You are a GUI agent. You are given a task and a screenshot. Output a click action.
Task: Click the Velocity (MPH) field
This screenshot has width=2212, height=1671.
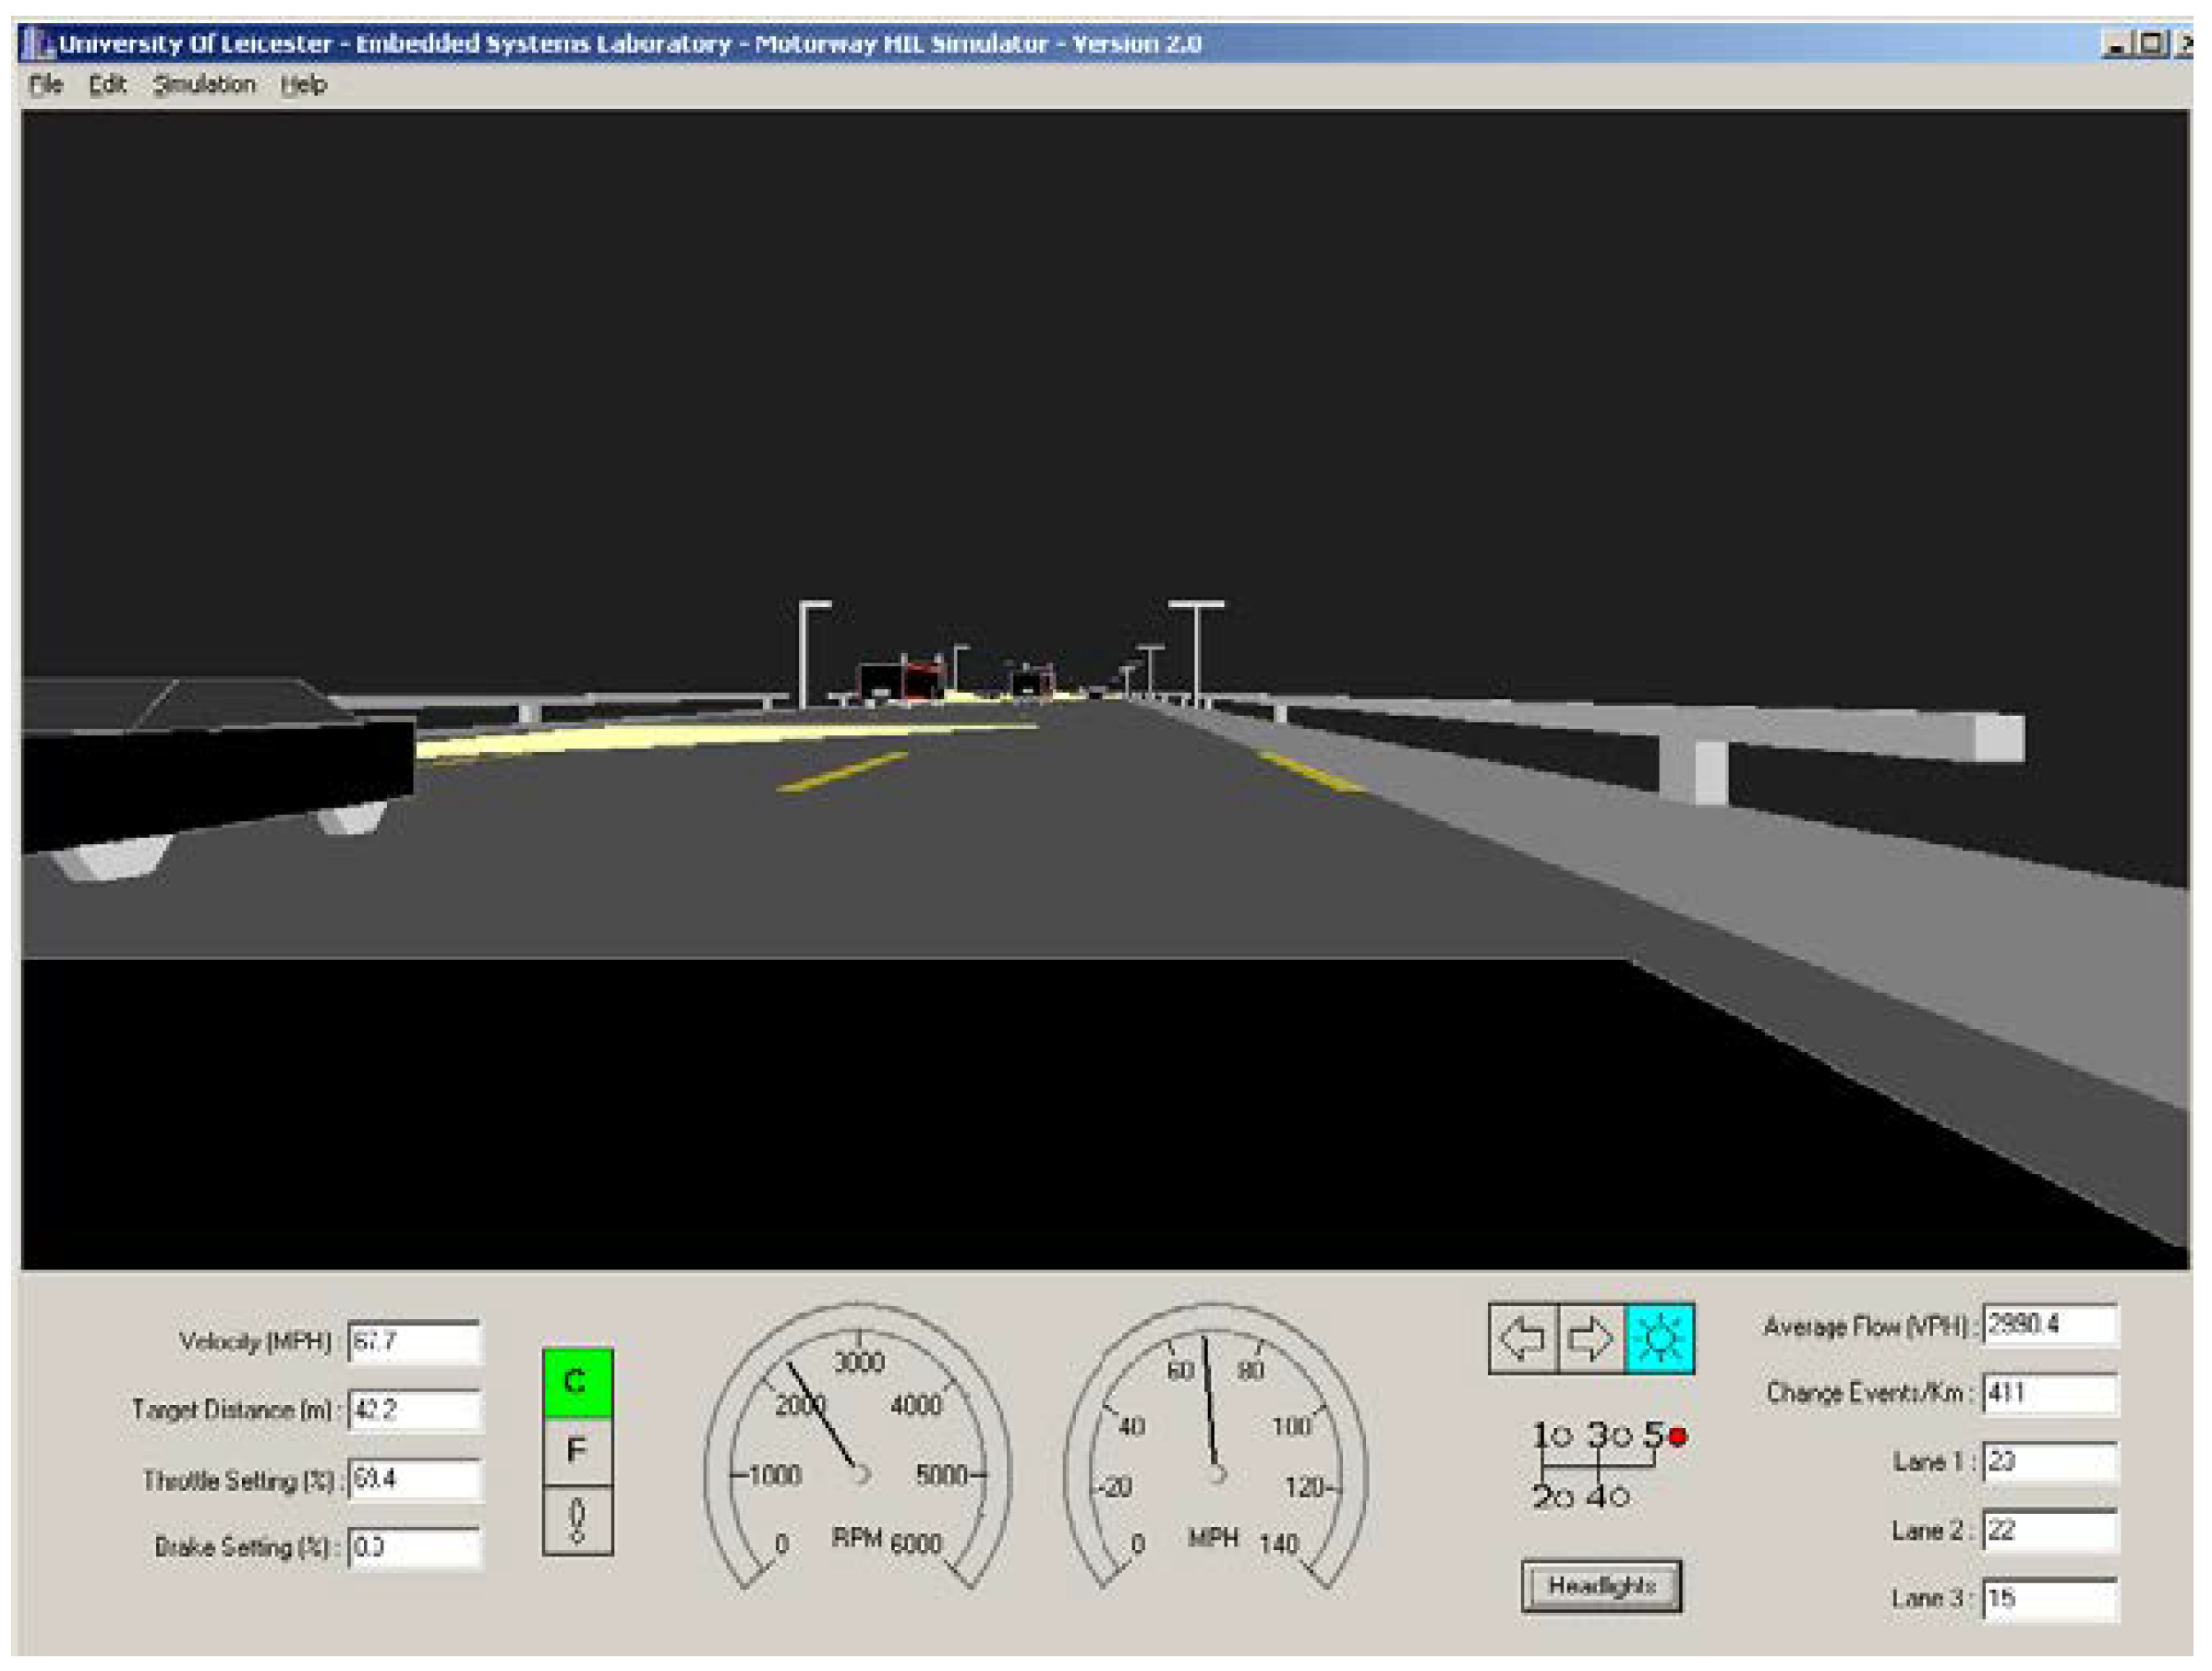coord(414,1341)
